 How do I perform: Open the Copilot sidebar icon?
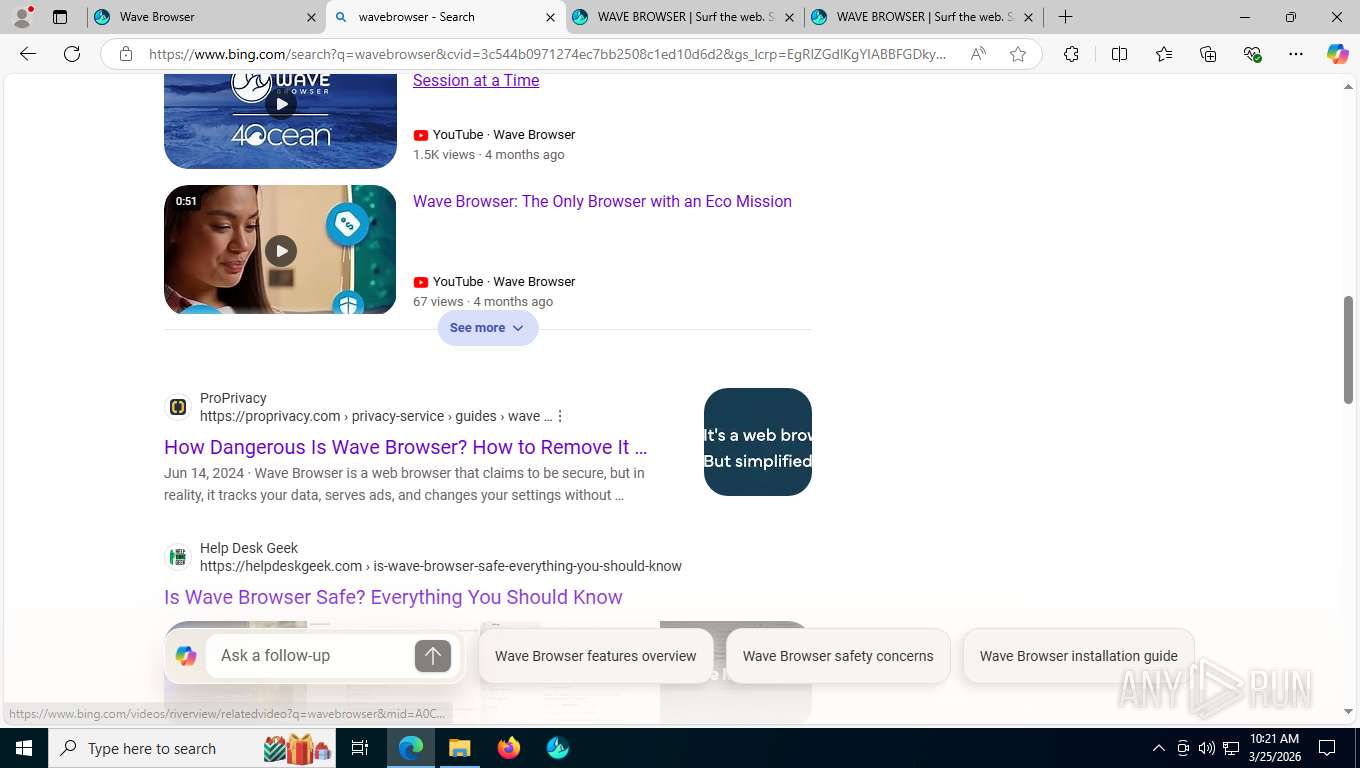tap(1338, 54)
